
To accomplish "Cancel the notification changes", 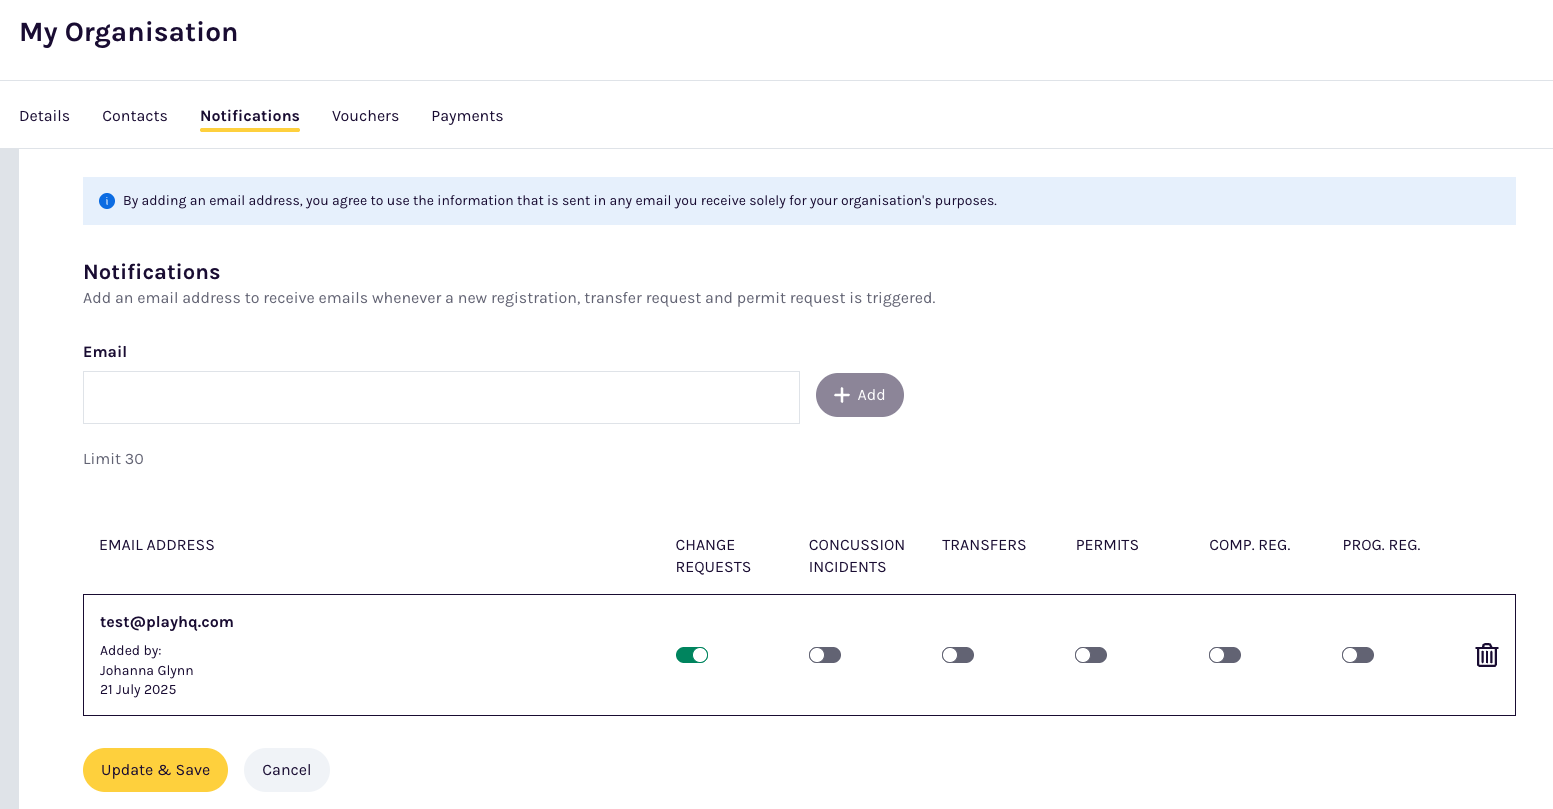I will coord(286,770).
